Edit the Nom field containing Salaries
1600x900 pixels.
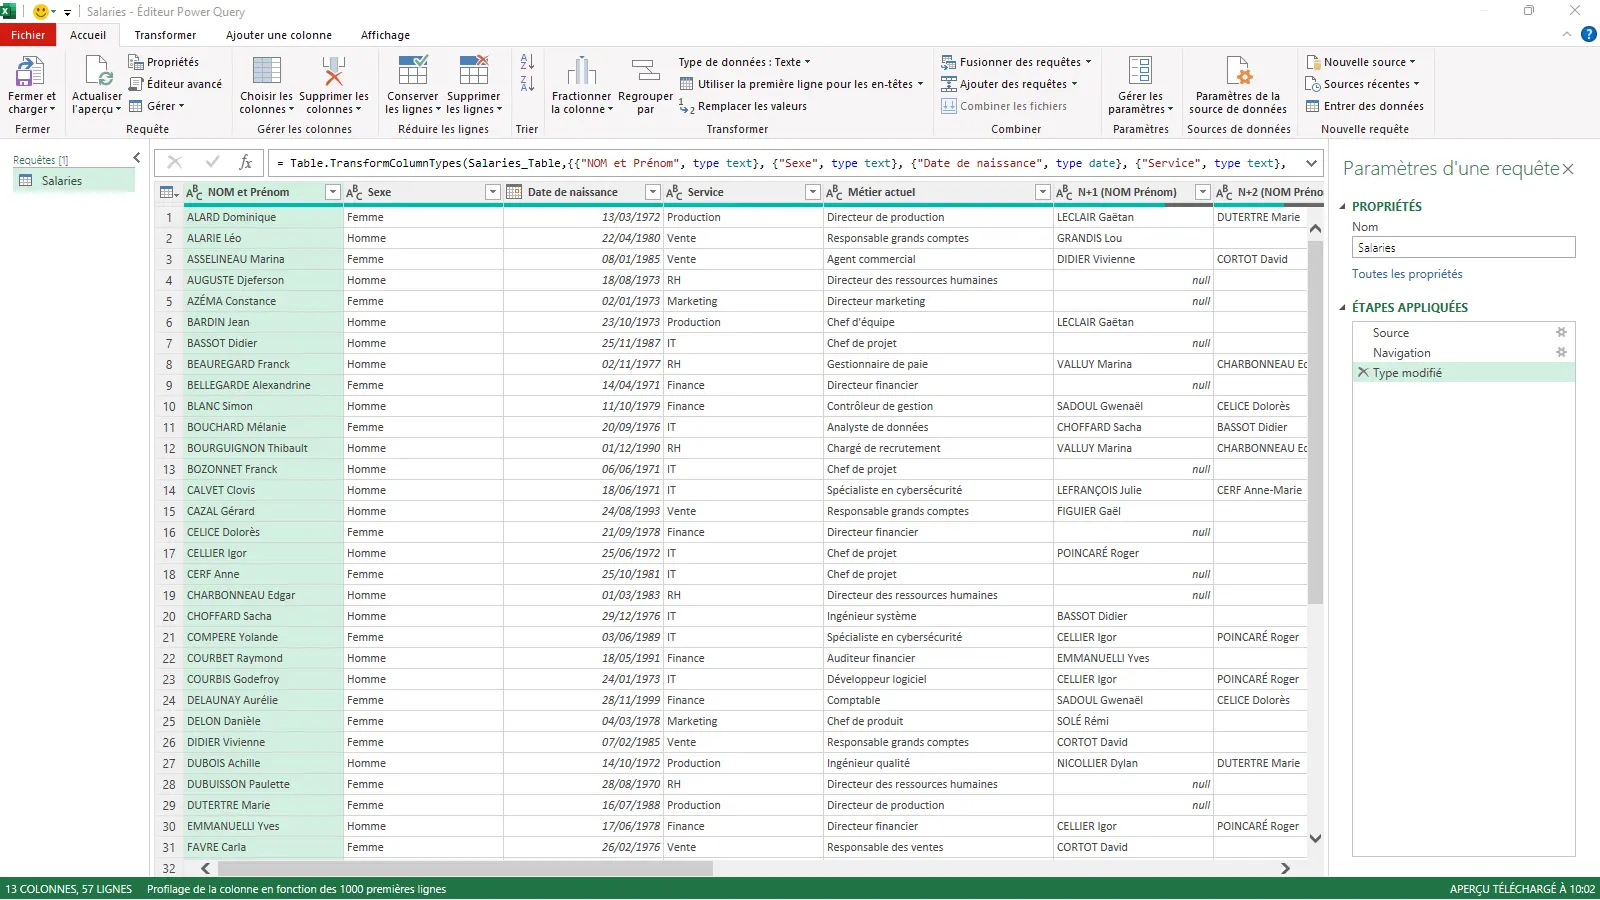pyautogui.click(x=1464, y=247)
